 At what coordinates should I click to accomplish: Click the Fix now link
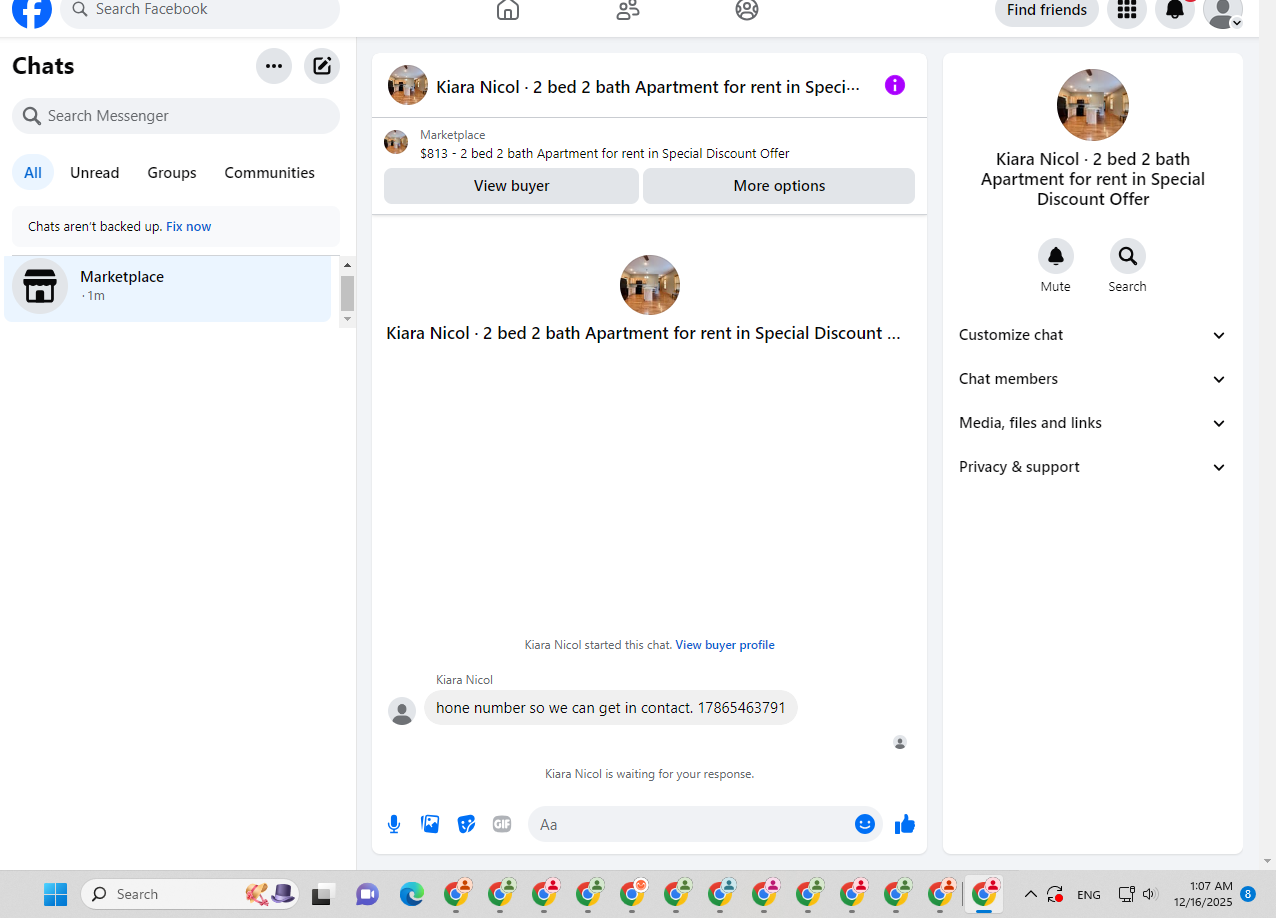189,227
